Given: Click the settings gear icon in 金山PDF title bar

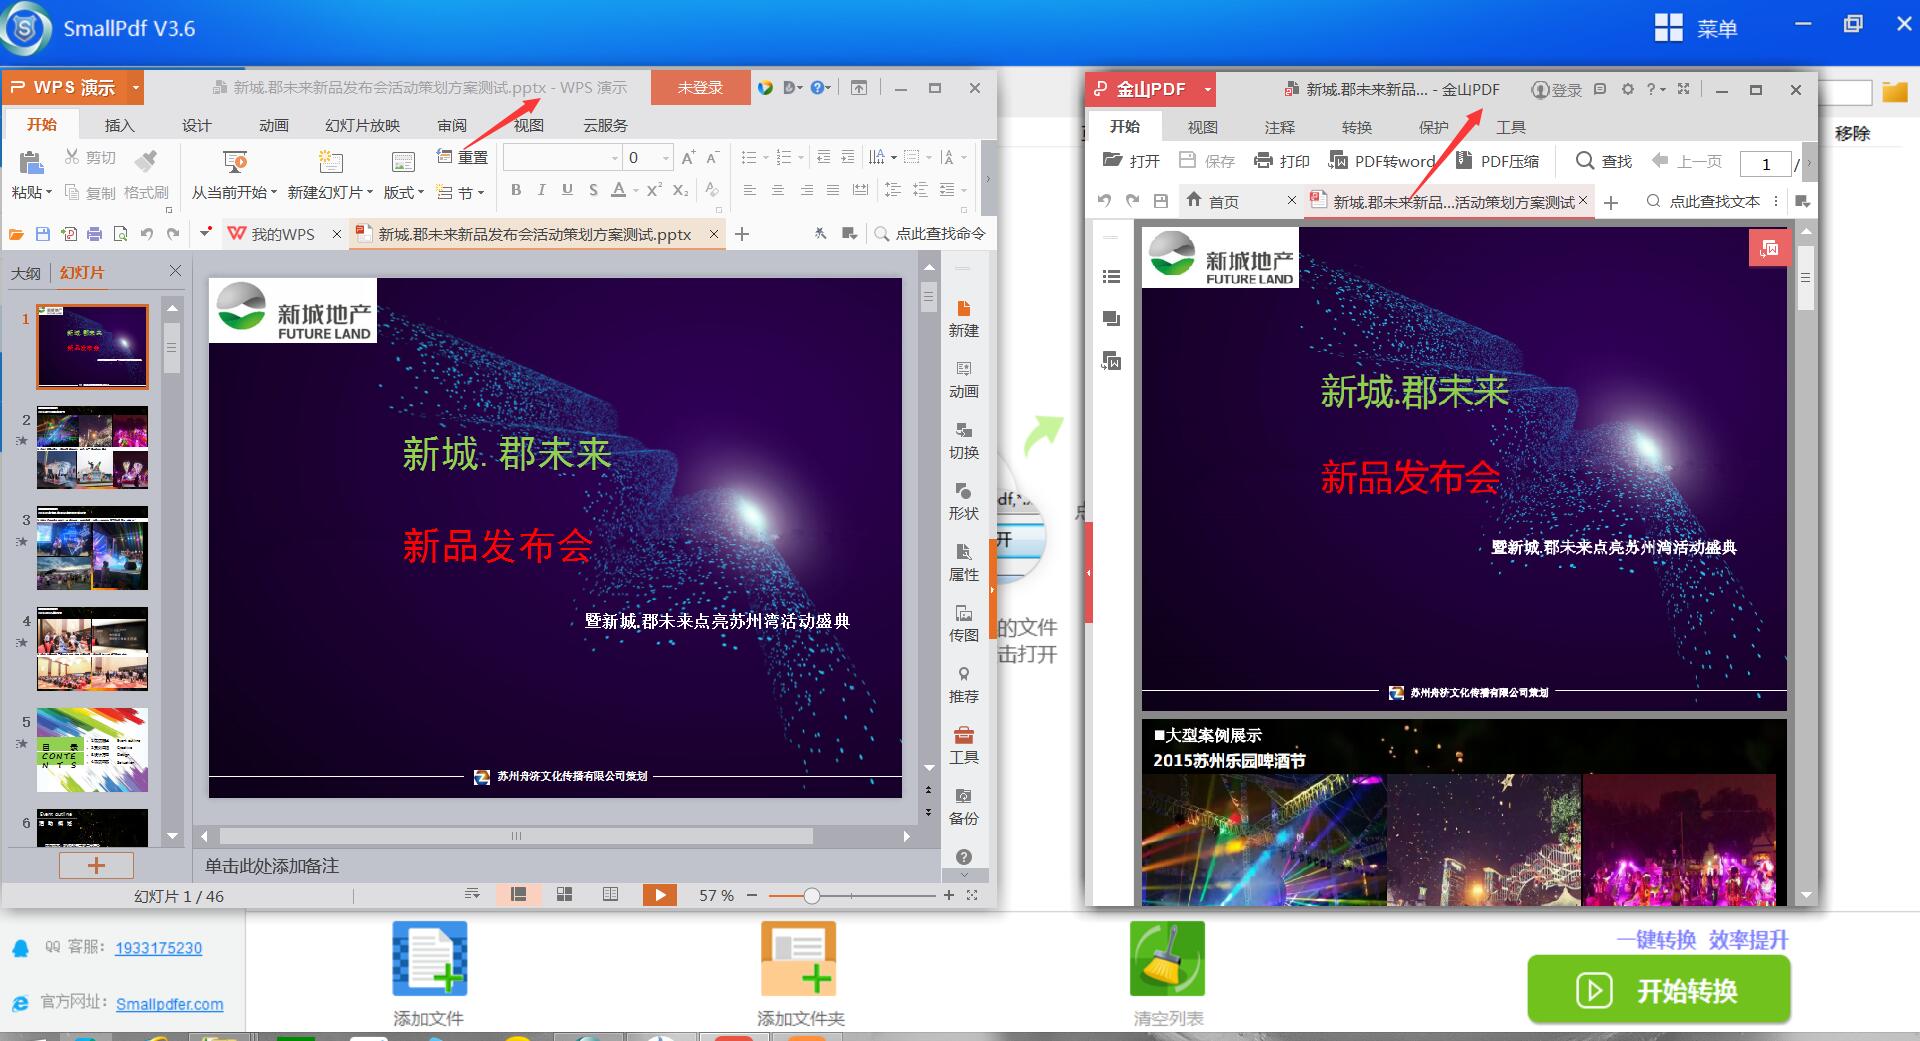Looking at the screenshot, I should (x=1628, y=89).
